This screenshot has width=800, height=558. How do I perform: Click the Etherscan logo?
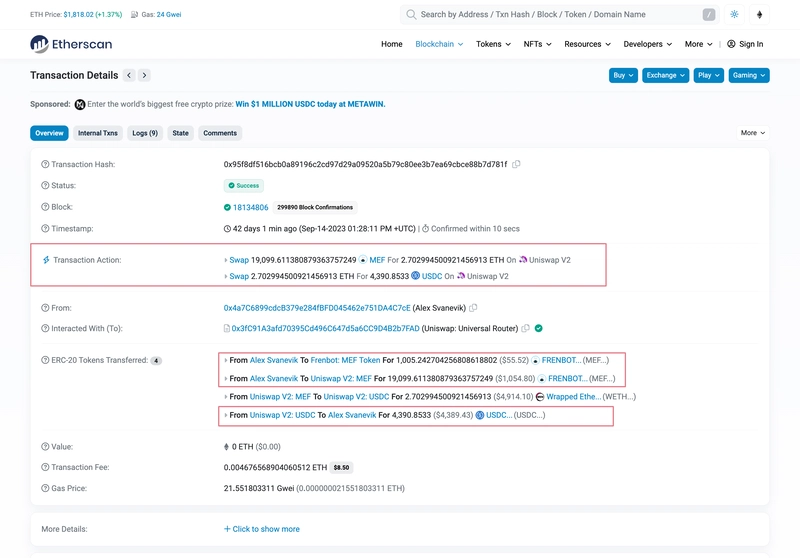click(x=71, y=44)
